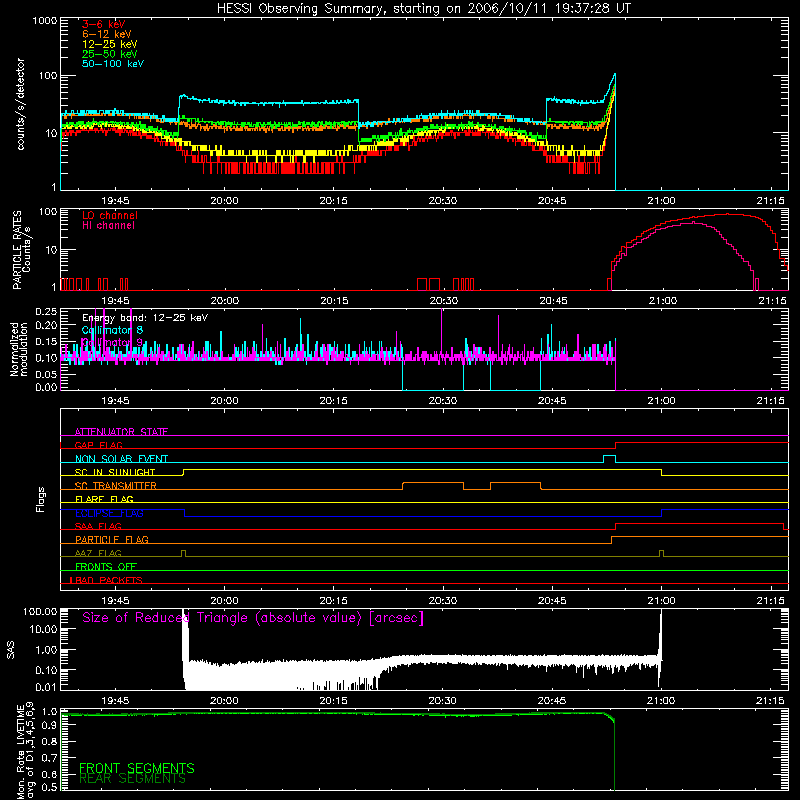Click the 20:45 label under SAS plot
800x800 pixels.
[552, 701]
